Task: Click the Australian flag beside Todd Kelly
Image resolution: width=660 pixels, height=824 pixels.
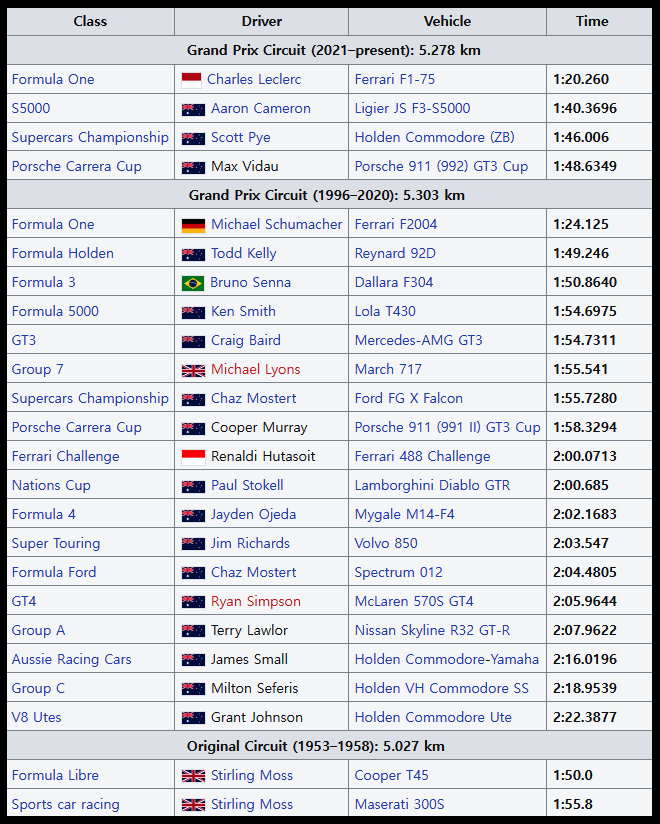Action: tap(193, 254)
